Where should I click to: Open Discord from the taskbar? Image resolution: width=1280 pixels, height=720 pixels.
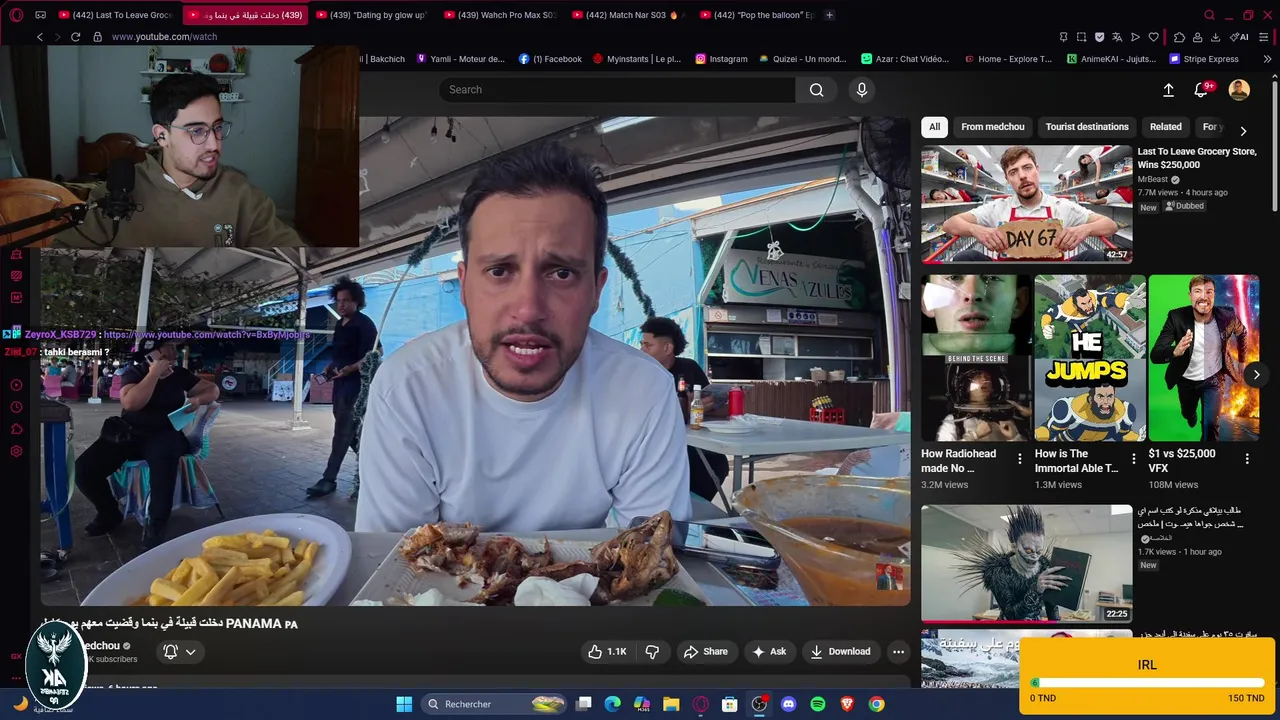coord(788,704)
